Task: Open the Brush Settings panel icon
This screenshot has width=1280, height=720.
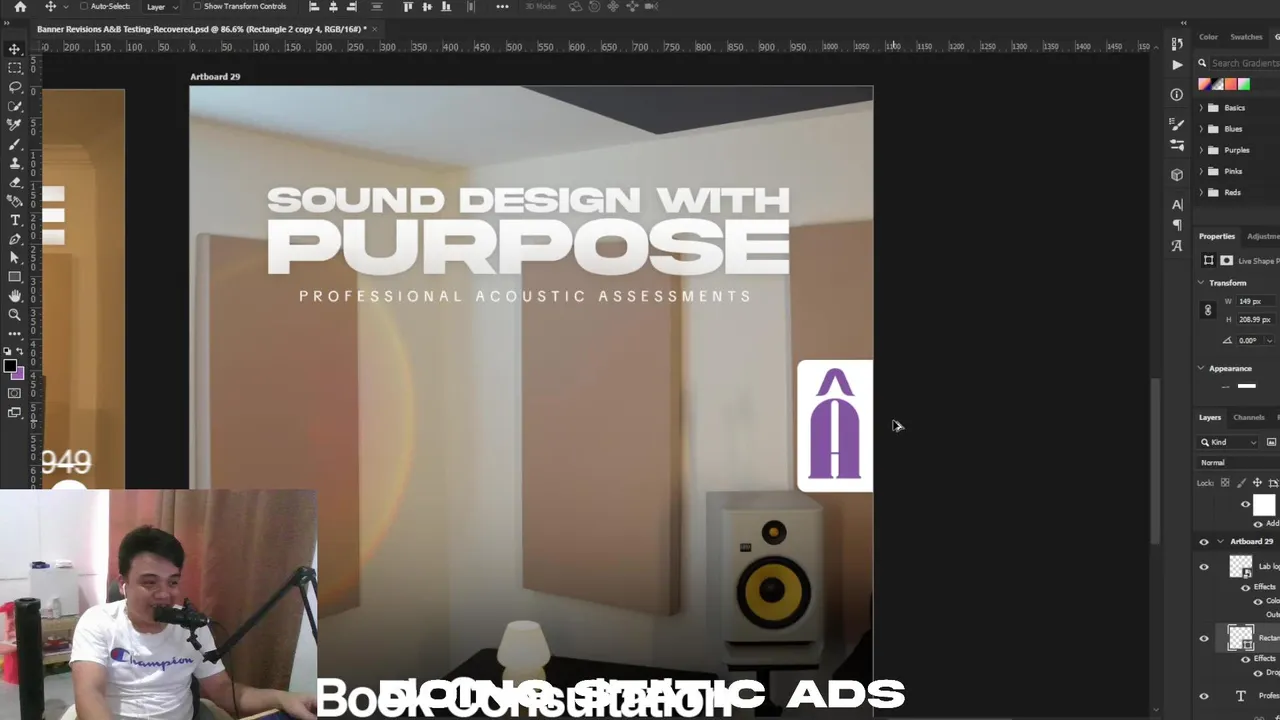Action: [x=1177, y=145]
